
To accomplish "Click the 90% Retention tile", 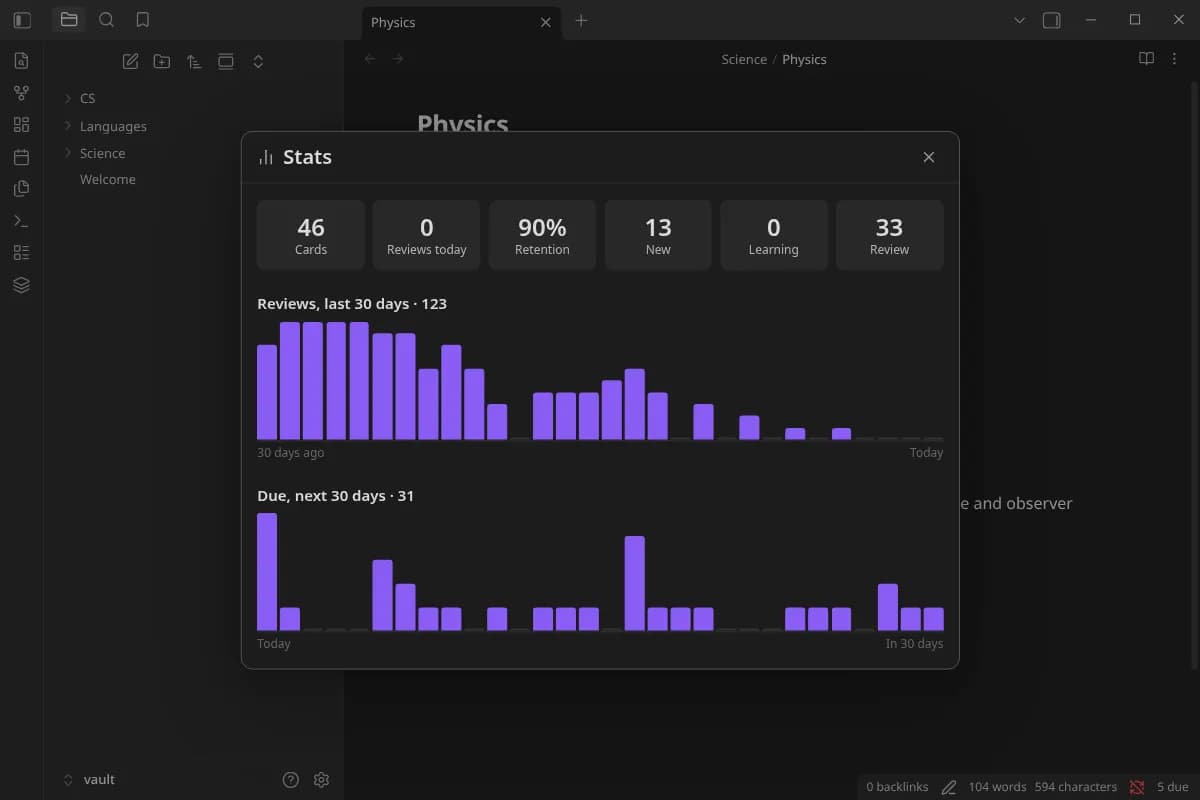I will (x=542, y=235).
